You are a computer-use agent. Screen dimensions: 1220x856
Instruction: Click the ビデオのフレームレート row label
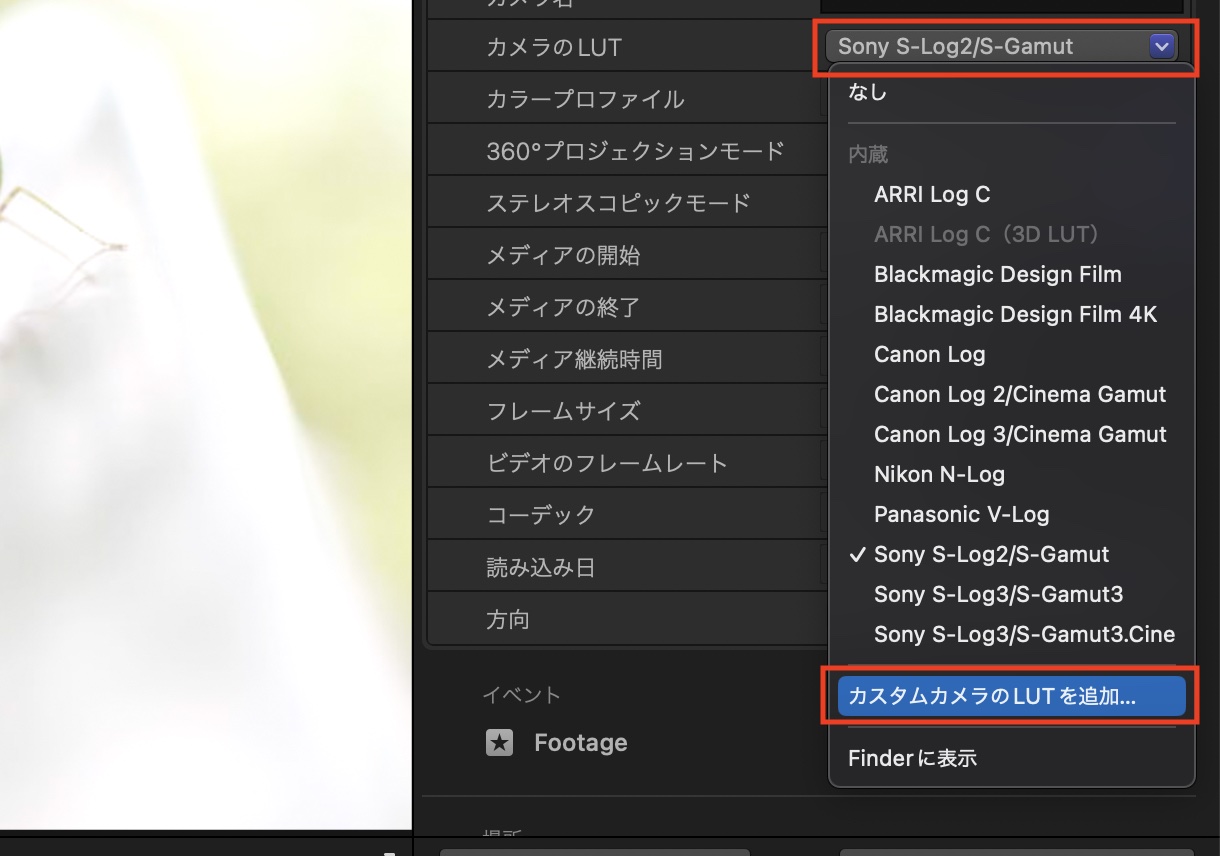607,463
